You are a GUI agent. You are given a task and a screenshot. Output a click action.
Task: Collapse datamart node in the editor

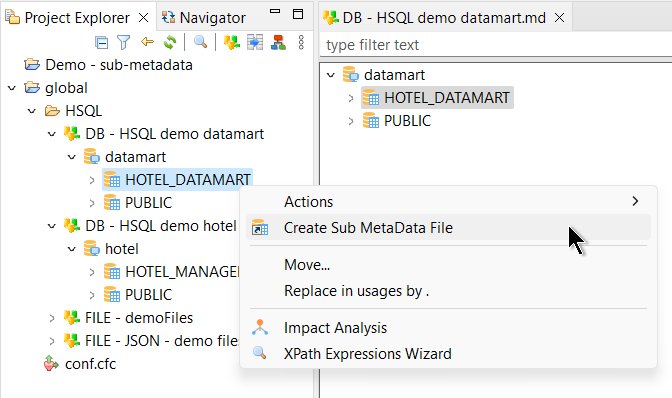coord(331,75)
